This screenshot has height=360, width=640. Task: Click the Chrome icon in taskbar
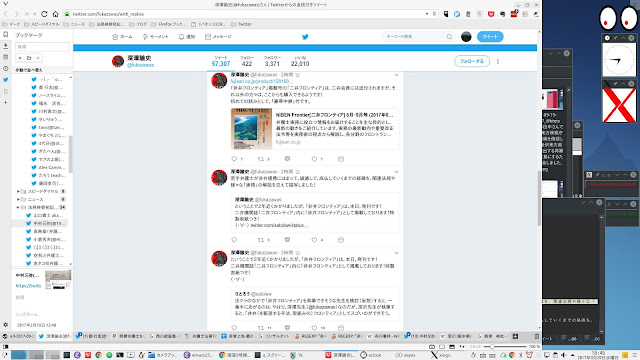click(98, 355)
